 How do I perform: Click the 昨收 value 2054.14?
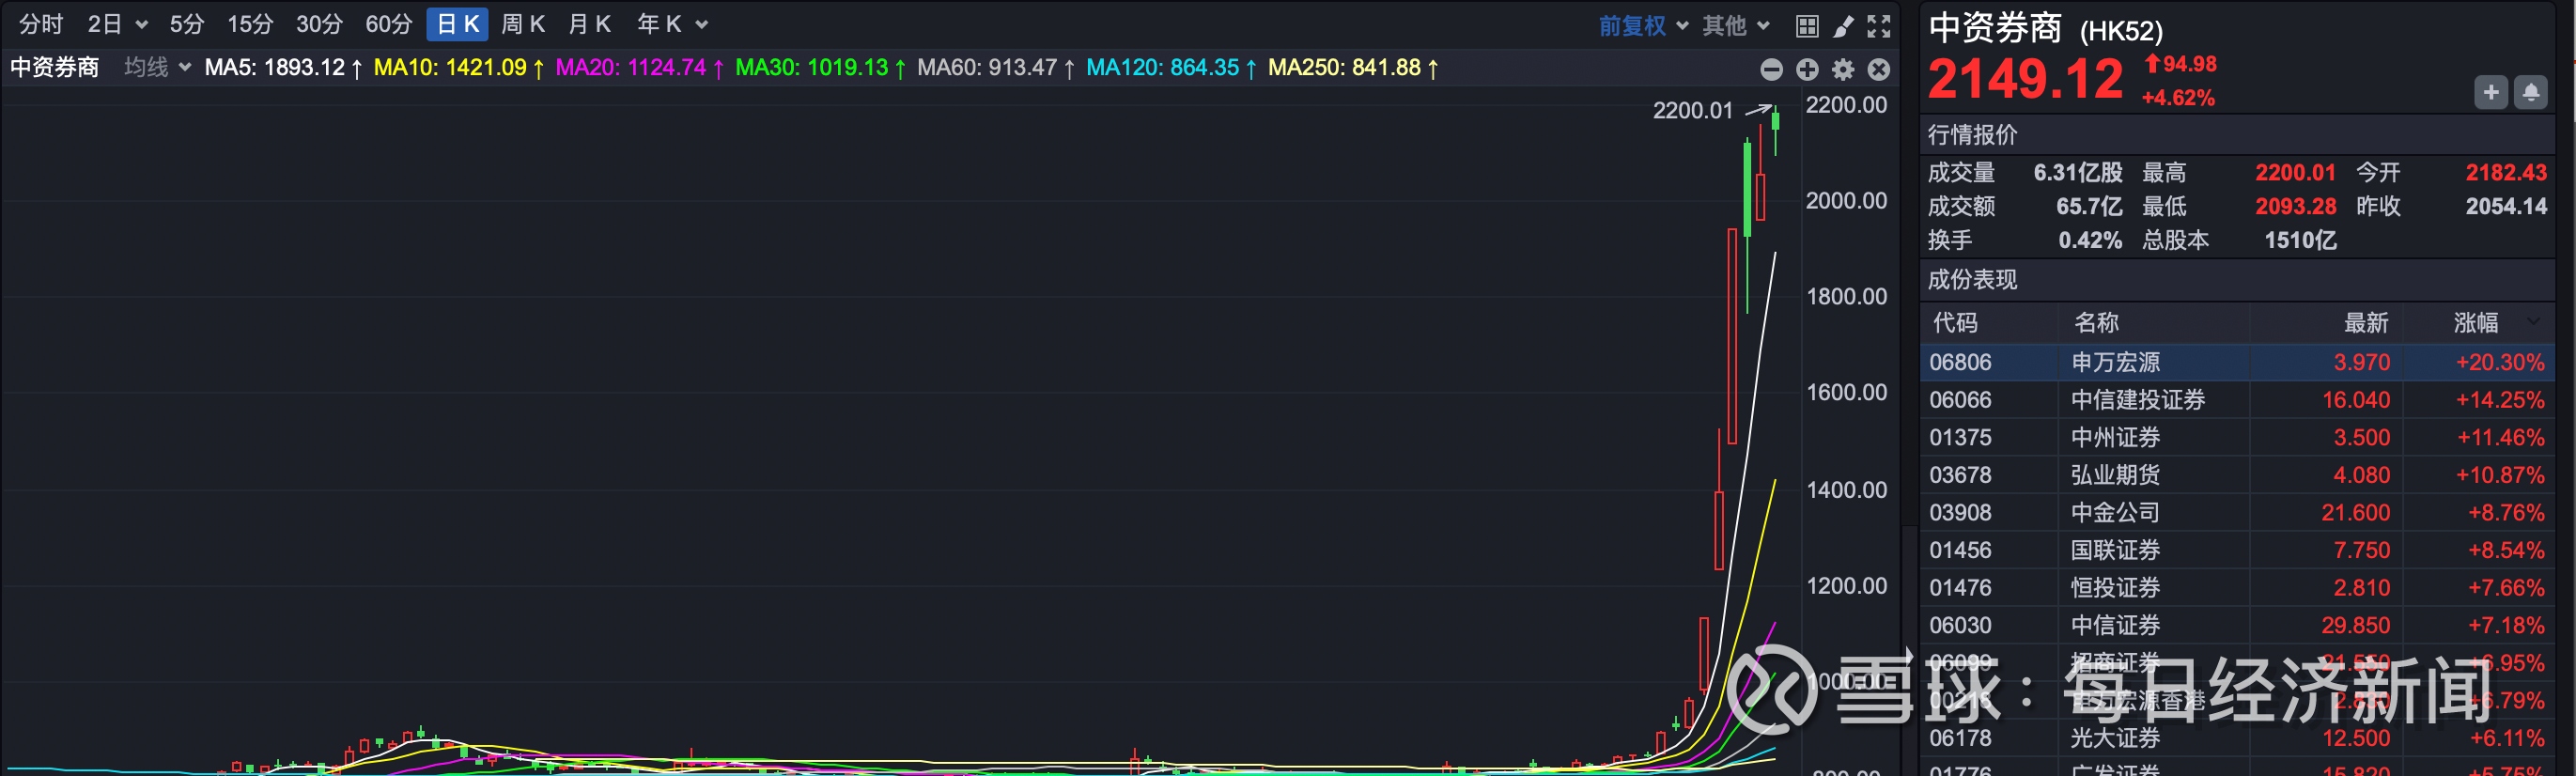2506,207
